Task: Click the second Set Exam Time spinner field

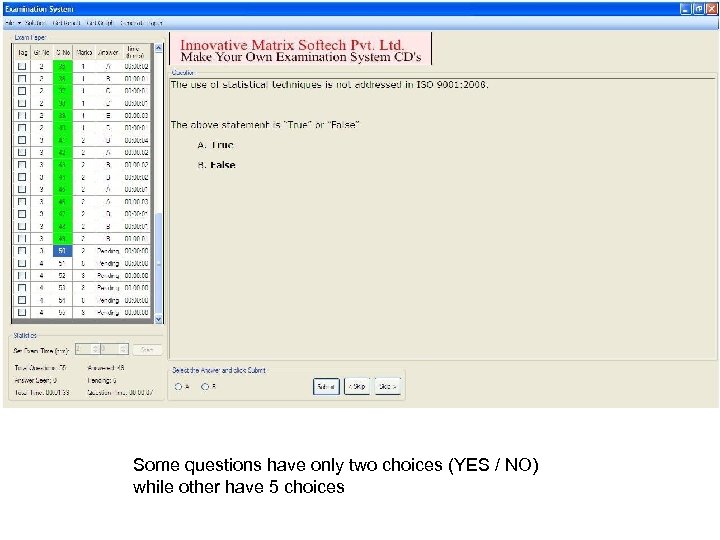Action: [114, 349]
